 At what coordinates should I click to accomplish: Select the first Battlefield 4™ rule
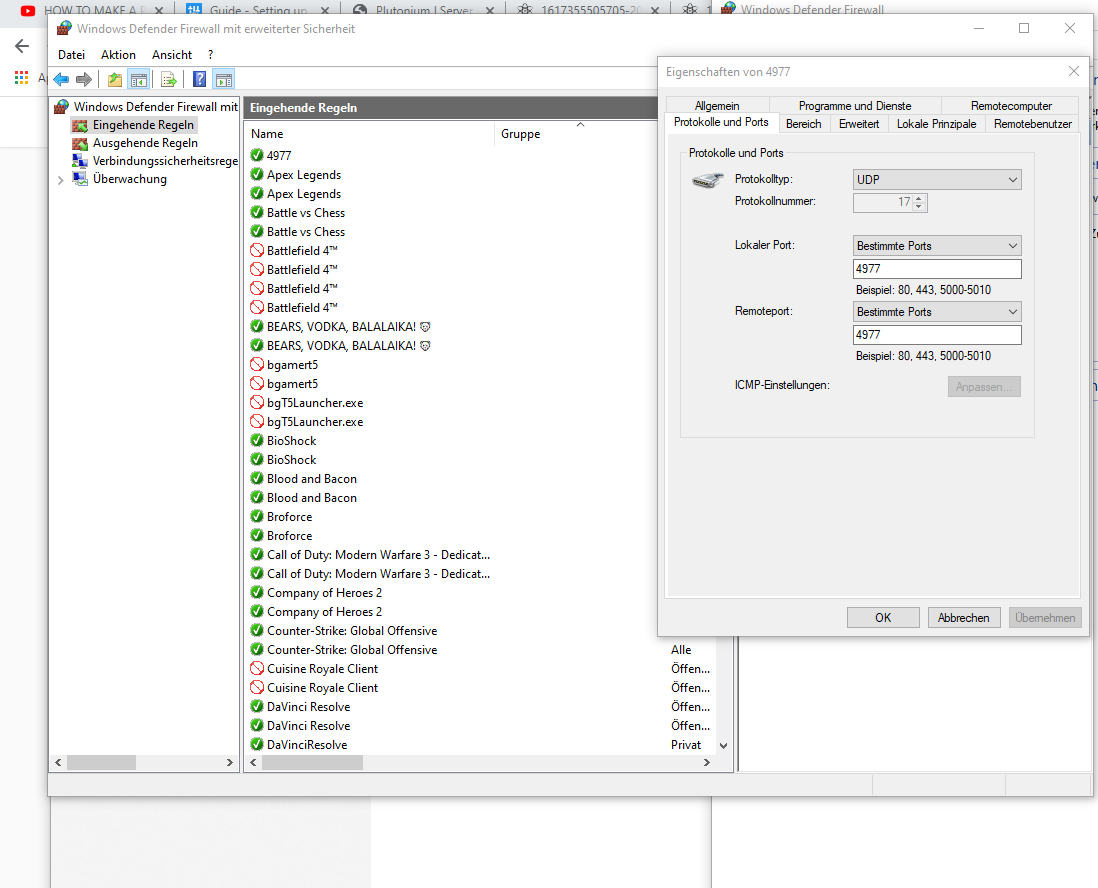click(302, 250)
